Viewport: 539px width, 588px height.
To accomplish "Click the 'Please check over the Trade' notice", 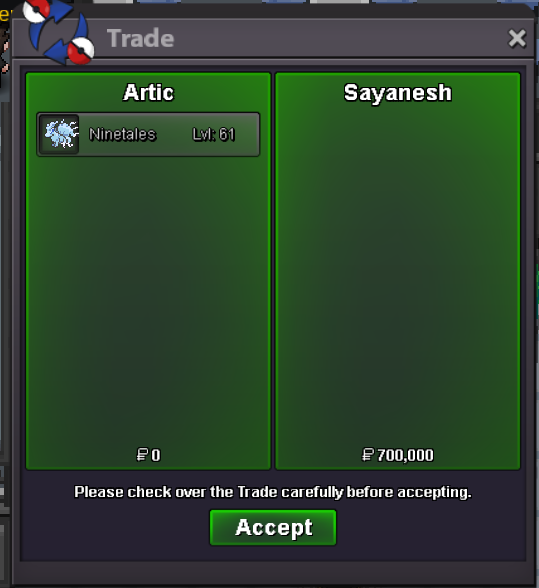I will (x=273, y=492).
